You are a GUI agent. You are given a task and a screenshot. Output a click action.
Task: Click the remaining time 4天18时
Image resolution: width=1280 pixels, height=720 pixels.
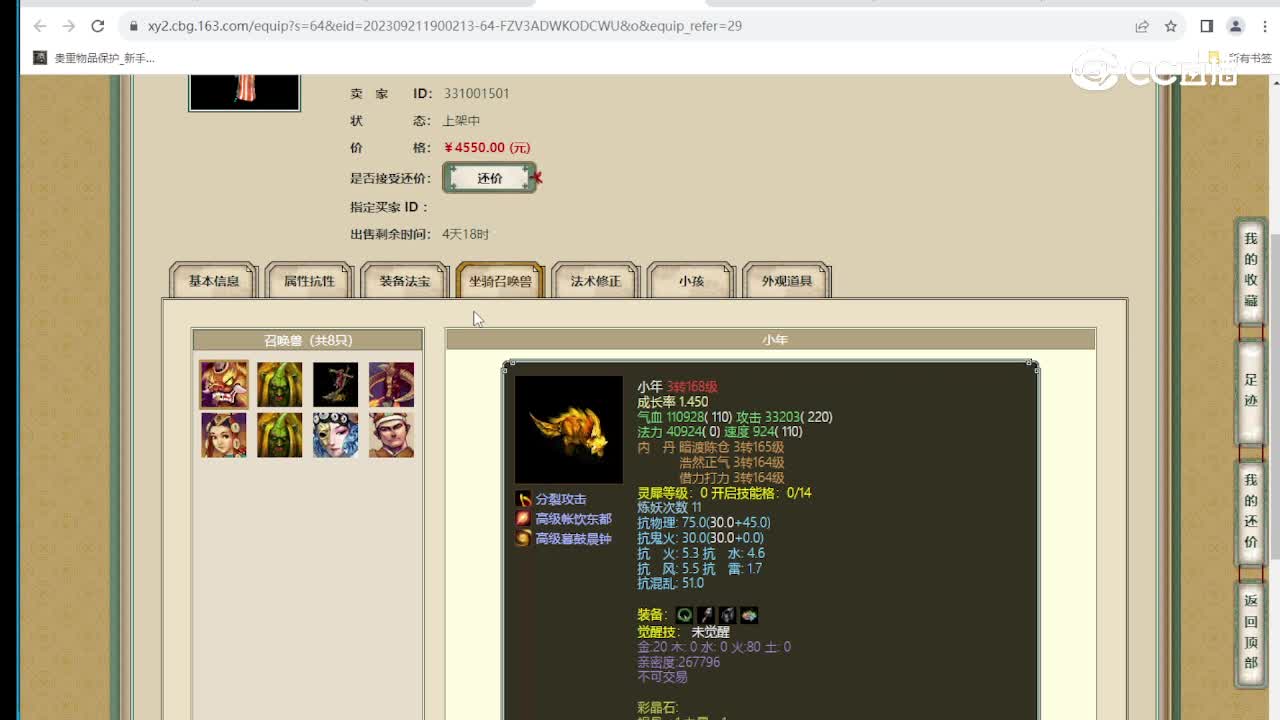466,234
